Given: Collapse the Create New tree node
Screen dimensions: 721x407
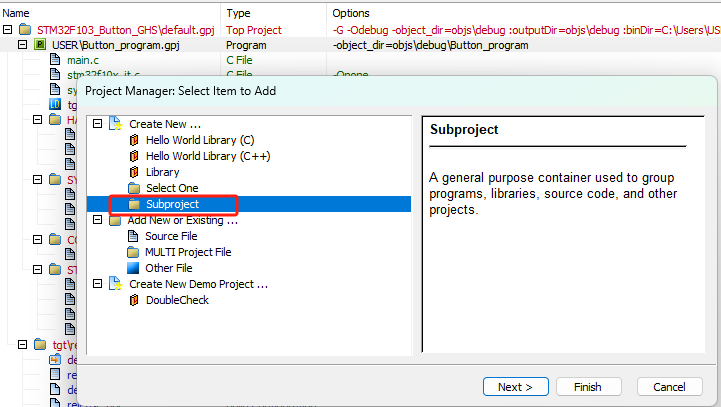Looking at the screenshot, I should [97, 124].
